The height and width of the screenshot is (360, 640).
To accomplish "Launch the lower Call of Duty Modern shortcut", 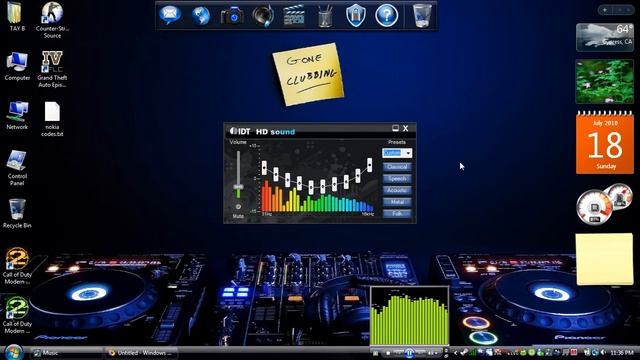I will pos(17,315).
